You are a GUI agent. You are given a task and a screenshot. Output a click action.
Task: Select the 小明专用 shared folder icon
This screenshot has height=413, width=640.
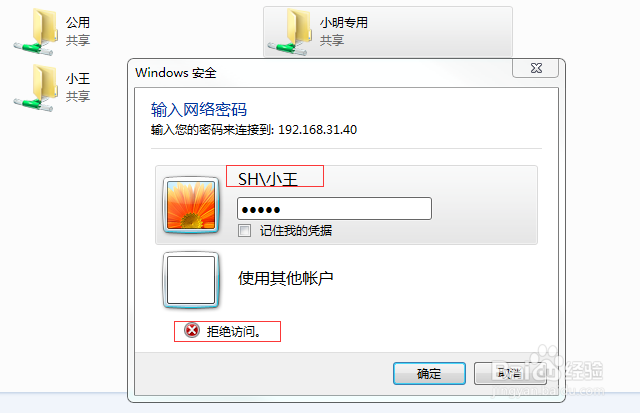point(289,31)
